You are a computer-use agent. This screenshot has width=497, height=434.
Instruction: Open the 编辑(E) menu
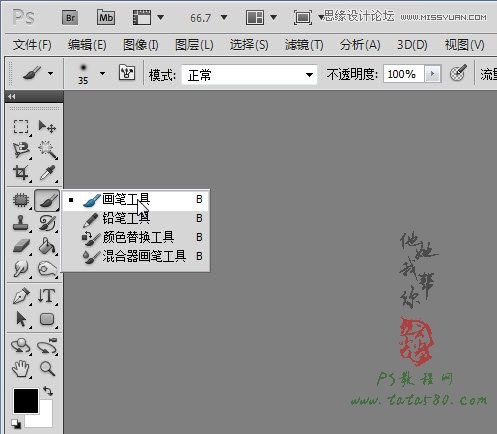(87, 45)
